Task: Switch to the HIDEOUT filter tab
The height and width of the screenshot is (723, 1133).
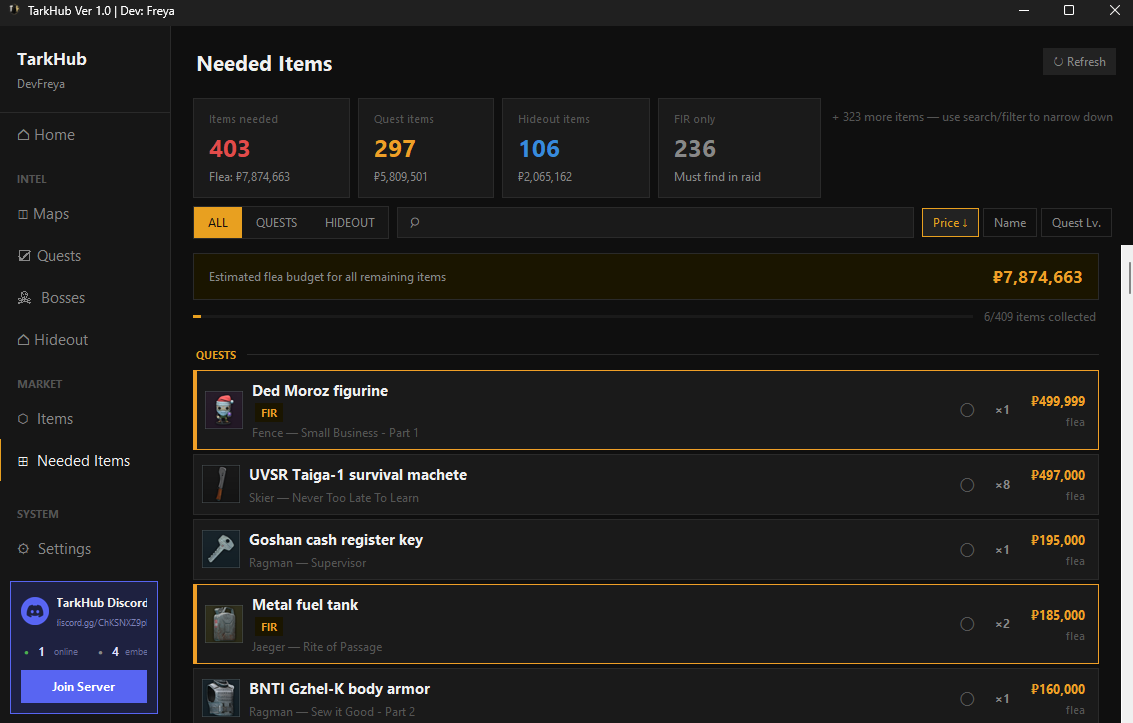Action: (x=350, y=222)
